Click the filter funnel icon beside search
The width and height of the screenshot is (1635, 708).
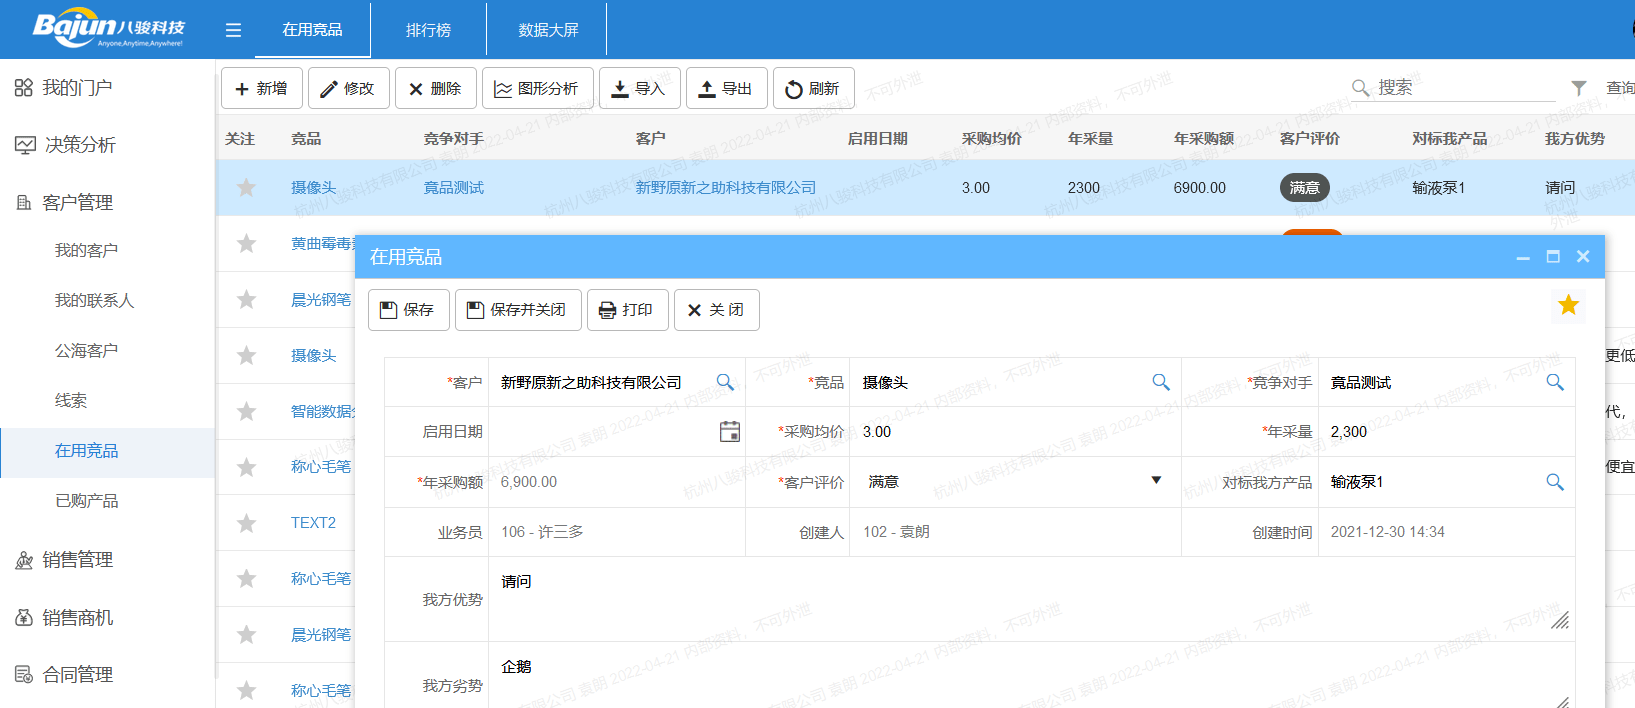(x=1578, y=88)
